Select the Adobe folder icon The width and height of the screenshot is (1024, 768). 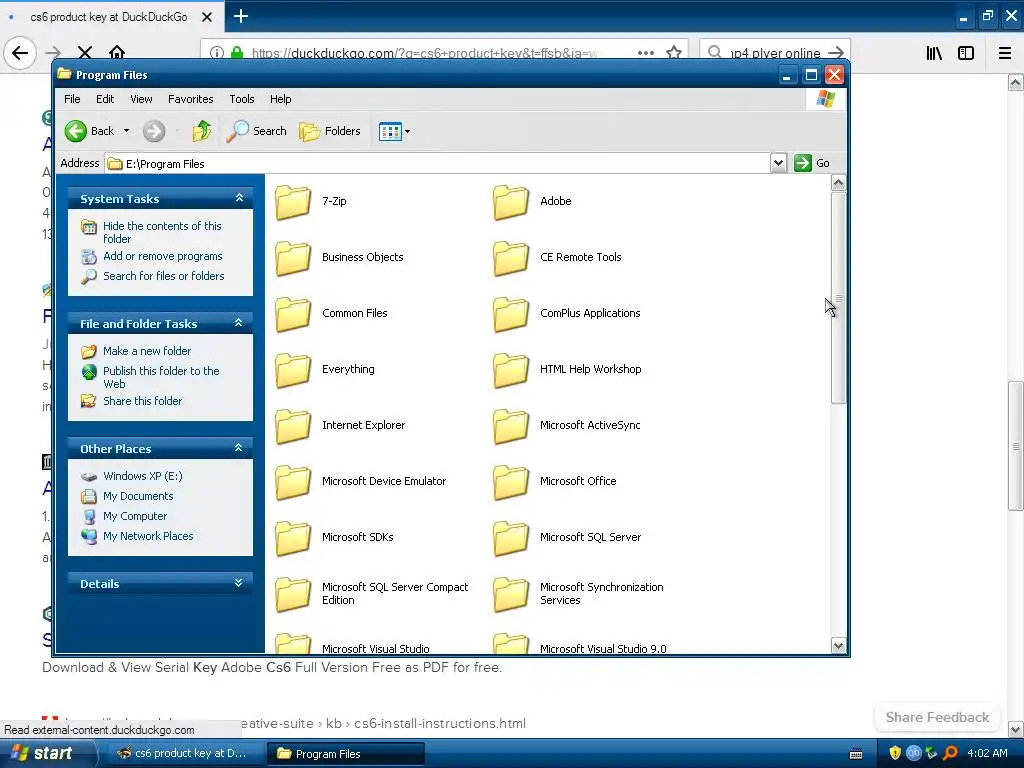pyautogui.click(x=511, y=202)
